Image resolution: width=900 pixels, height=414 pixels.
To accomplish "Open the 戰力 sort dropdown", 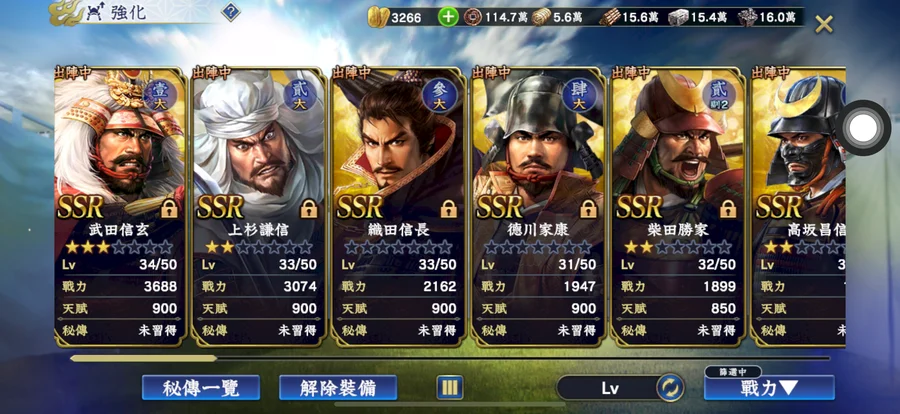I will click(x=769, y=388).
